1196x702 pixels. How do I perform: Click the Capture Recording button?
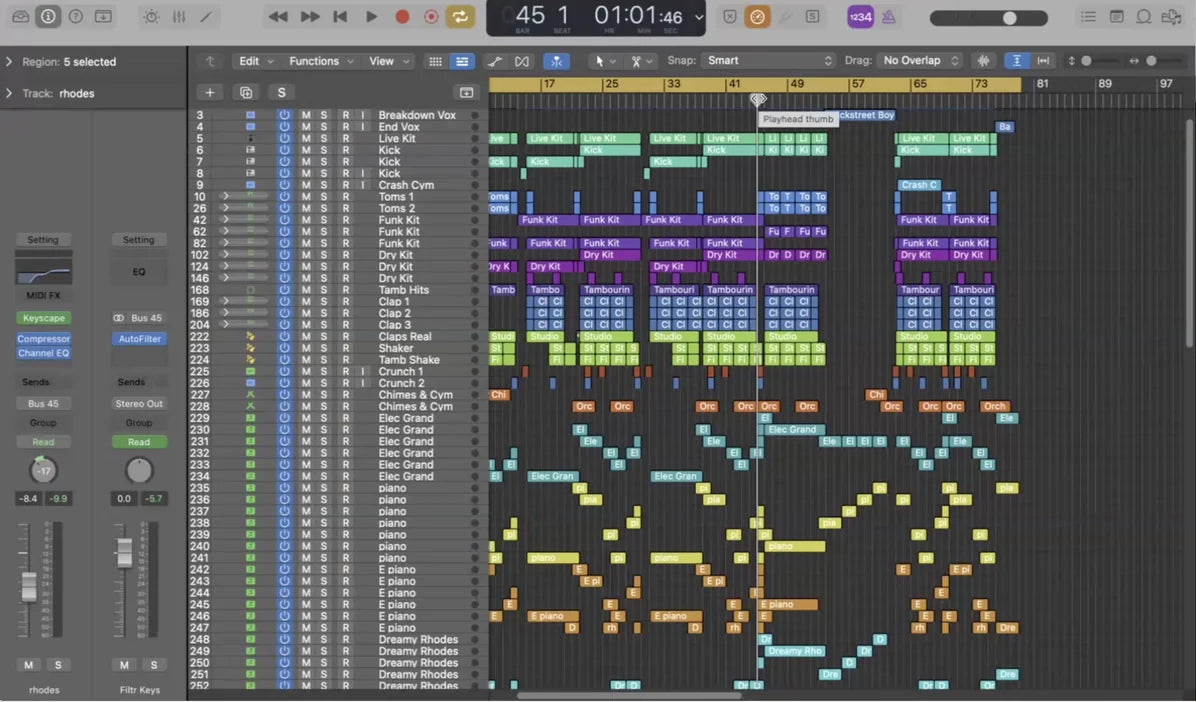pyautogui.click(x=431, y=16)
